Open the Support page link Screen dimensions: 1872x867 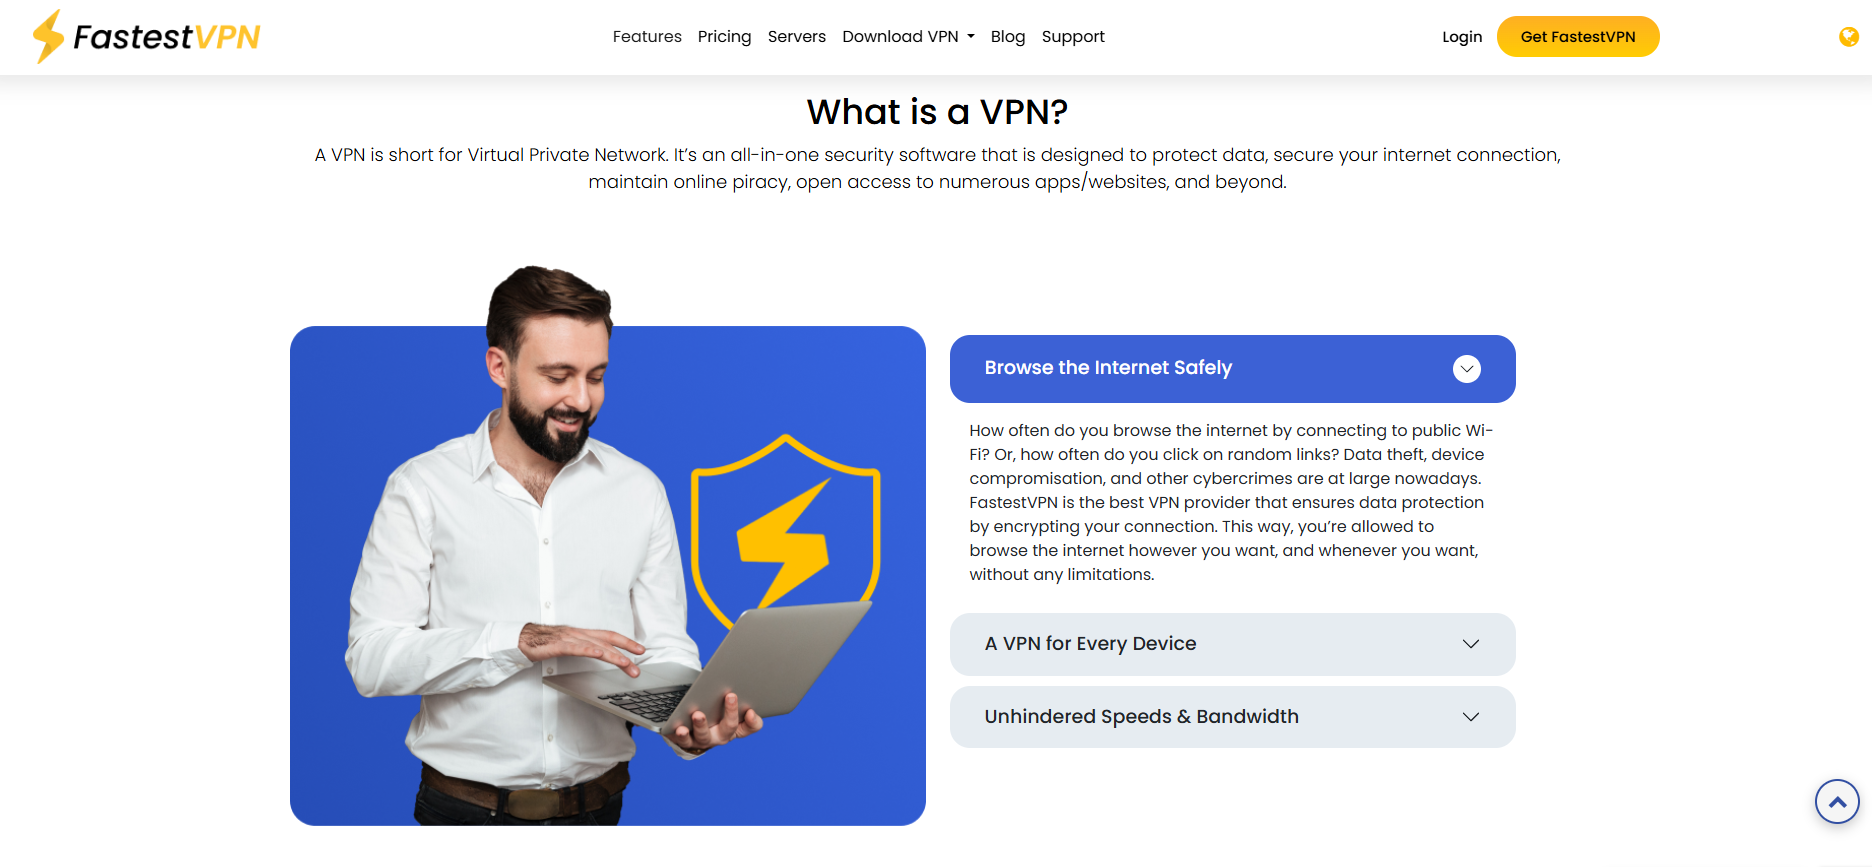(x=1073, y=37)
